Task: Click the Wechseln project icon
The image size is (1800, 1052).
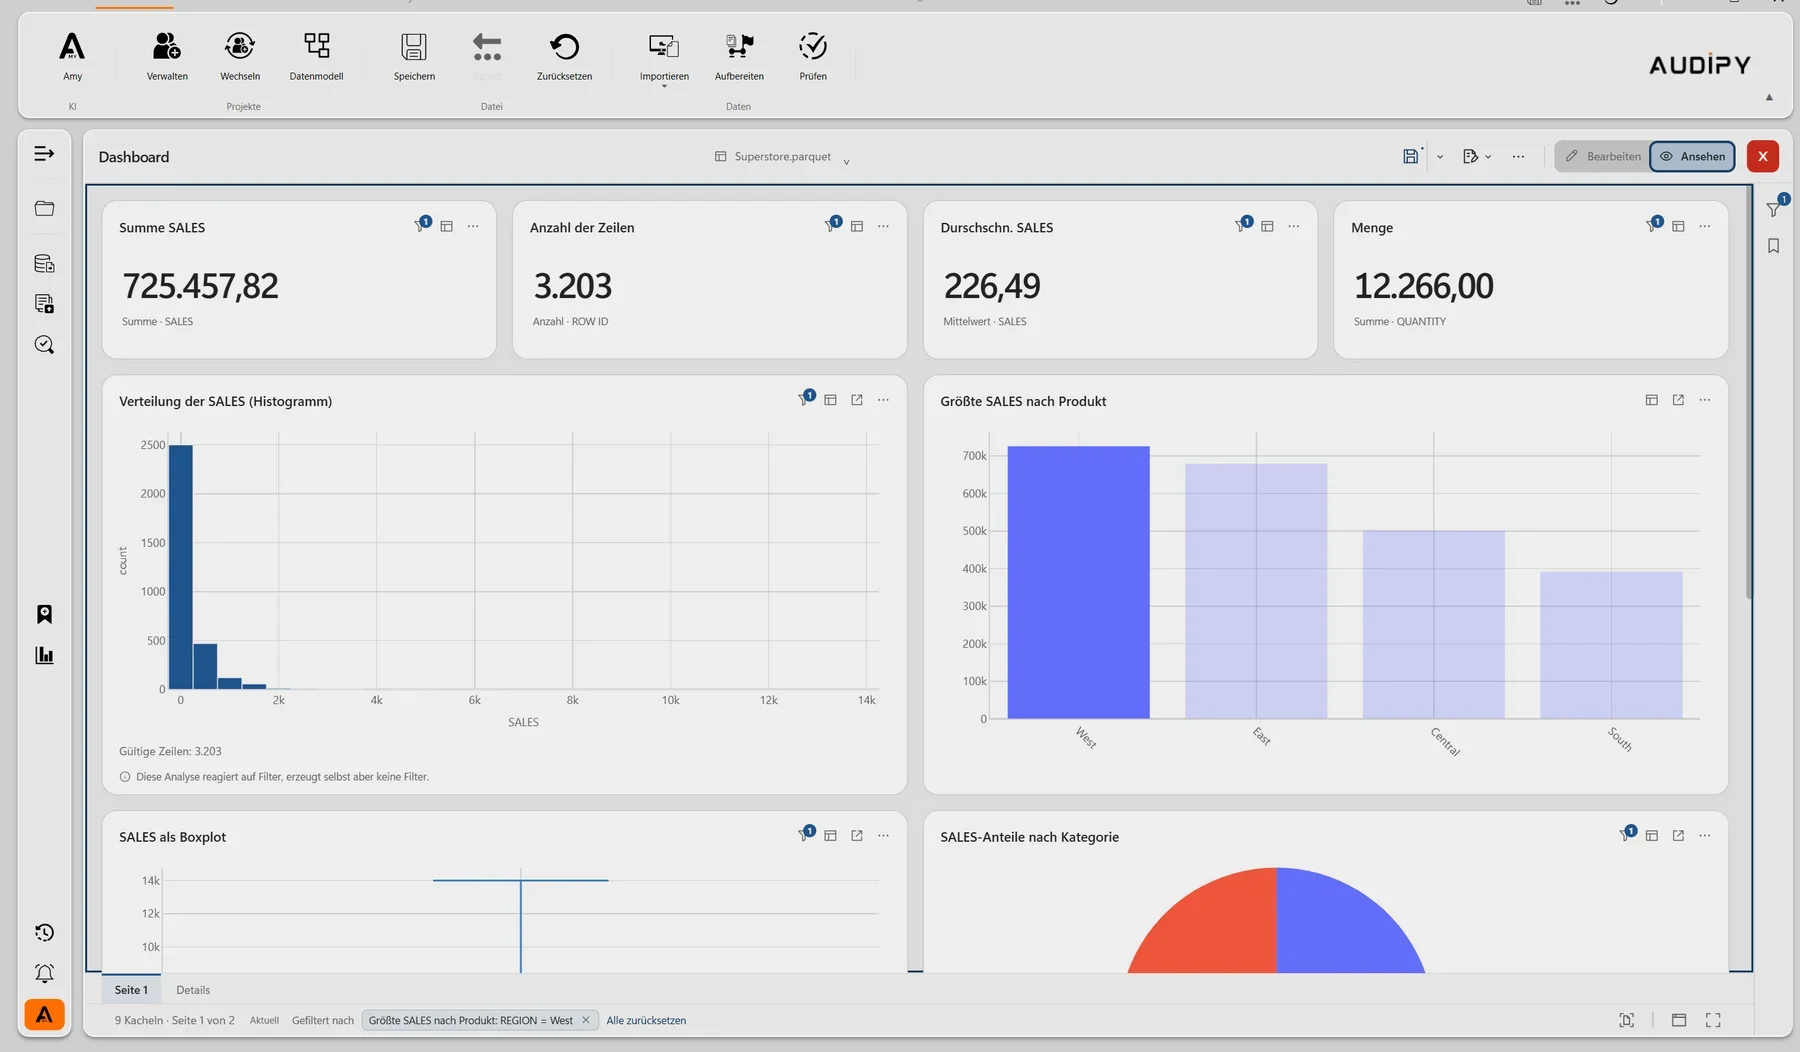Action: click(240, 55)
